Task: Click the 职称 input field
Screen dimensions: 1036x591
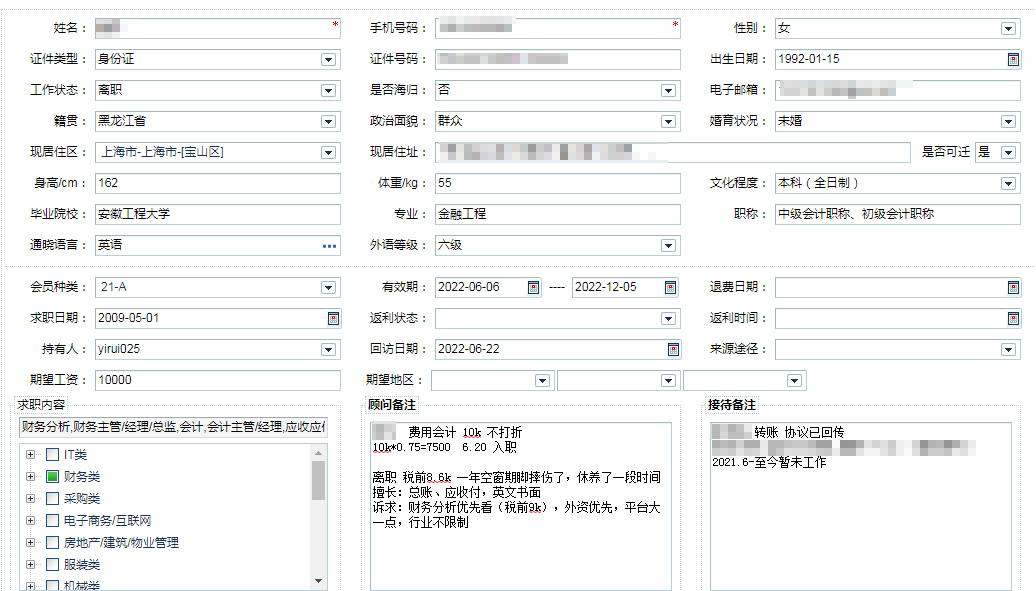Action: (898, 214)
